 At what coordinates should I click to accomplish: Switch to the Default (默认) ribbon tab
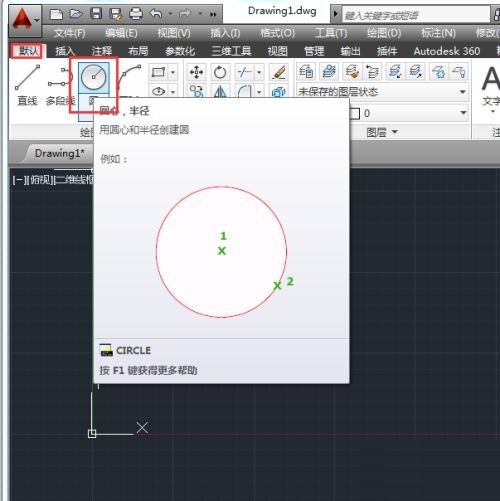(28, 51)
